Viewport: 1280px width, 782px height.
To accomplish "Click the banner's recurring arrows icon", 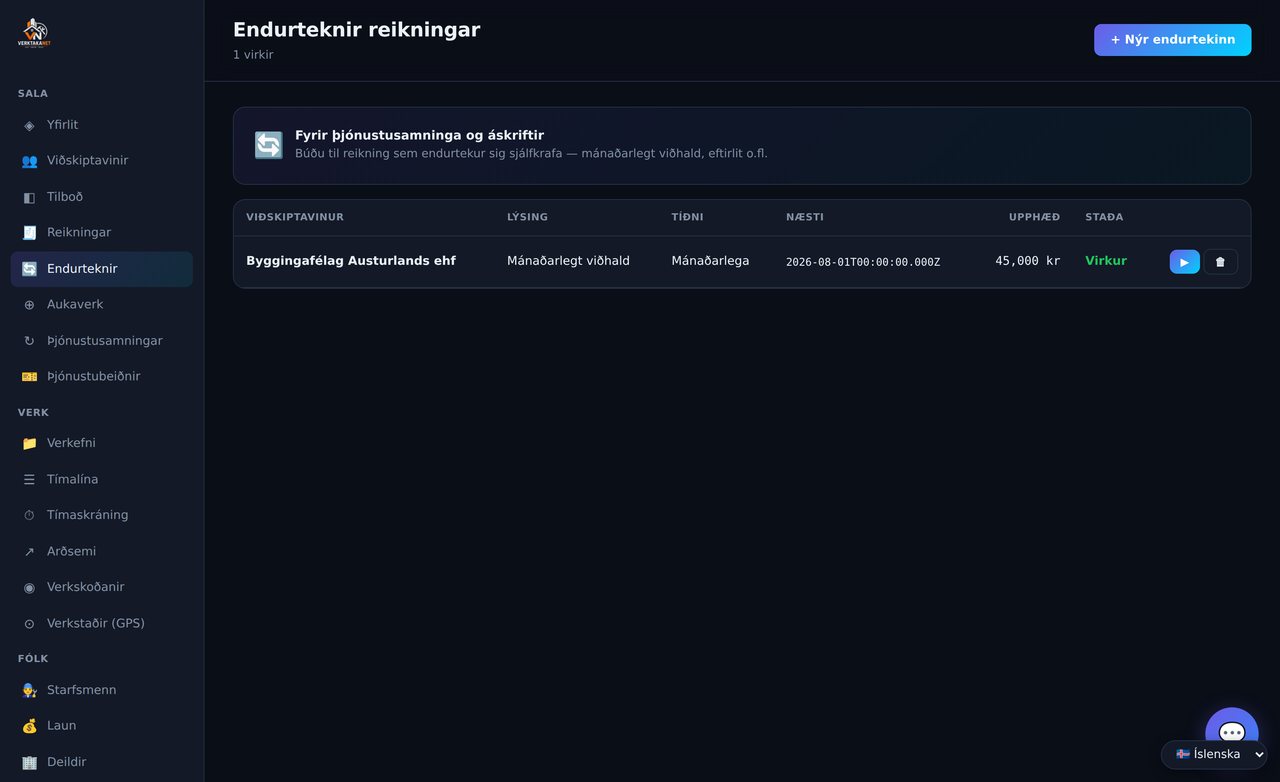I will pyautogui.click(x=268, y=145).
